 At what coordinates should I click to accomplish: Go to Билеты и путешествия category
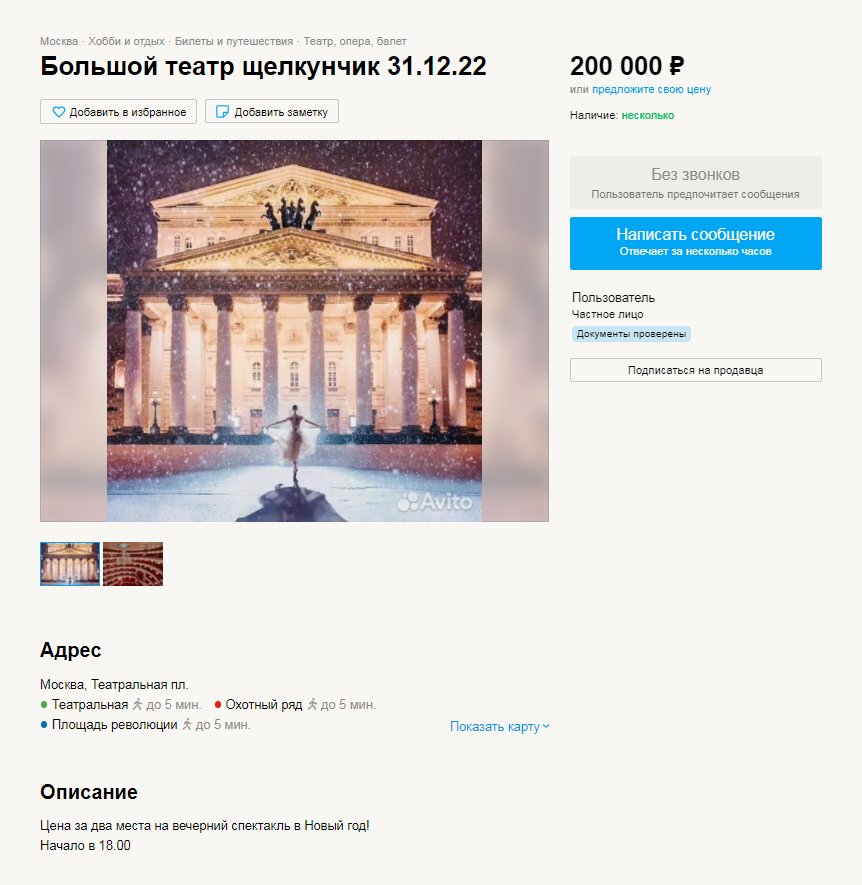[234, 41]
